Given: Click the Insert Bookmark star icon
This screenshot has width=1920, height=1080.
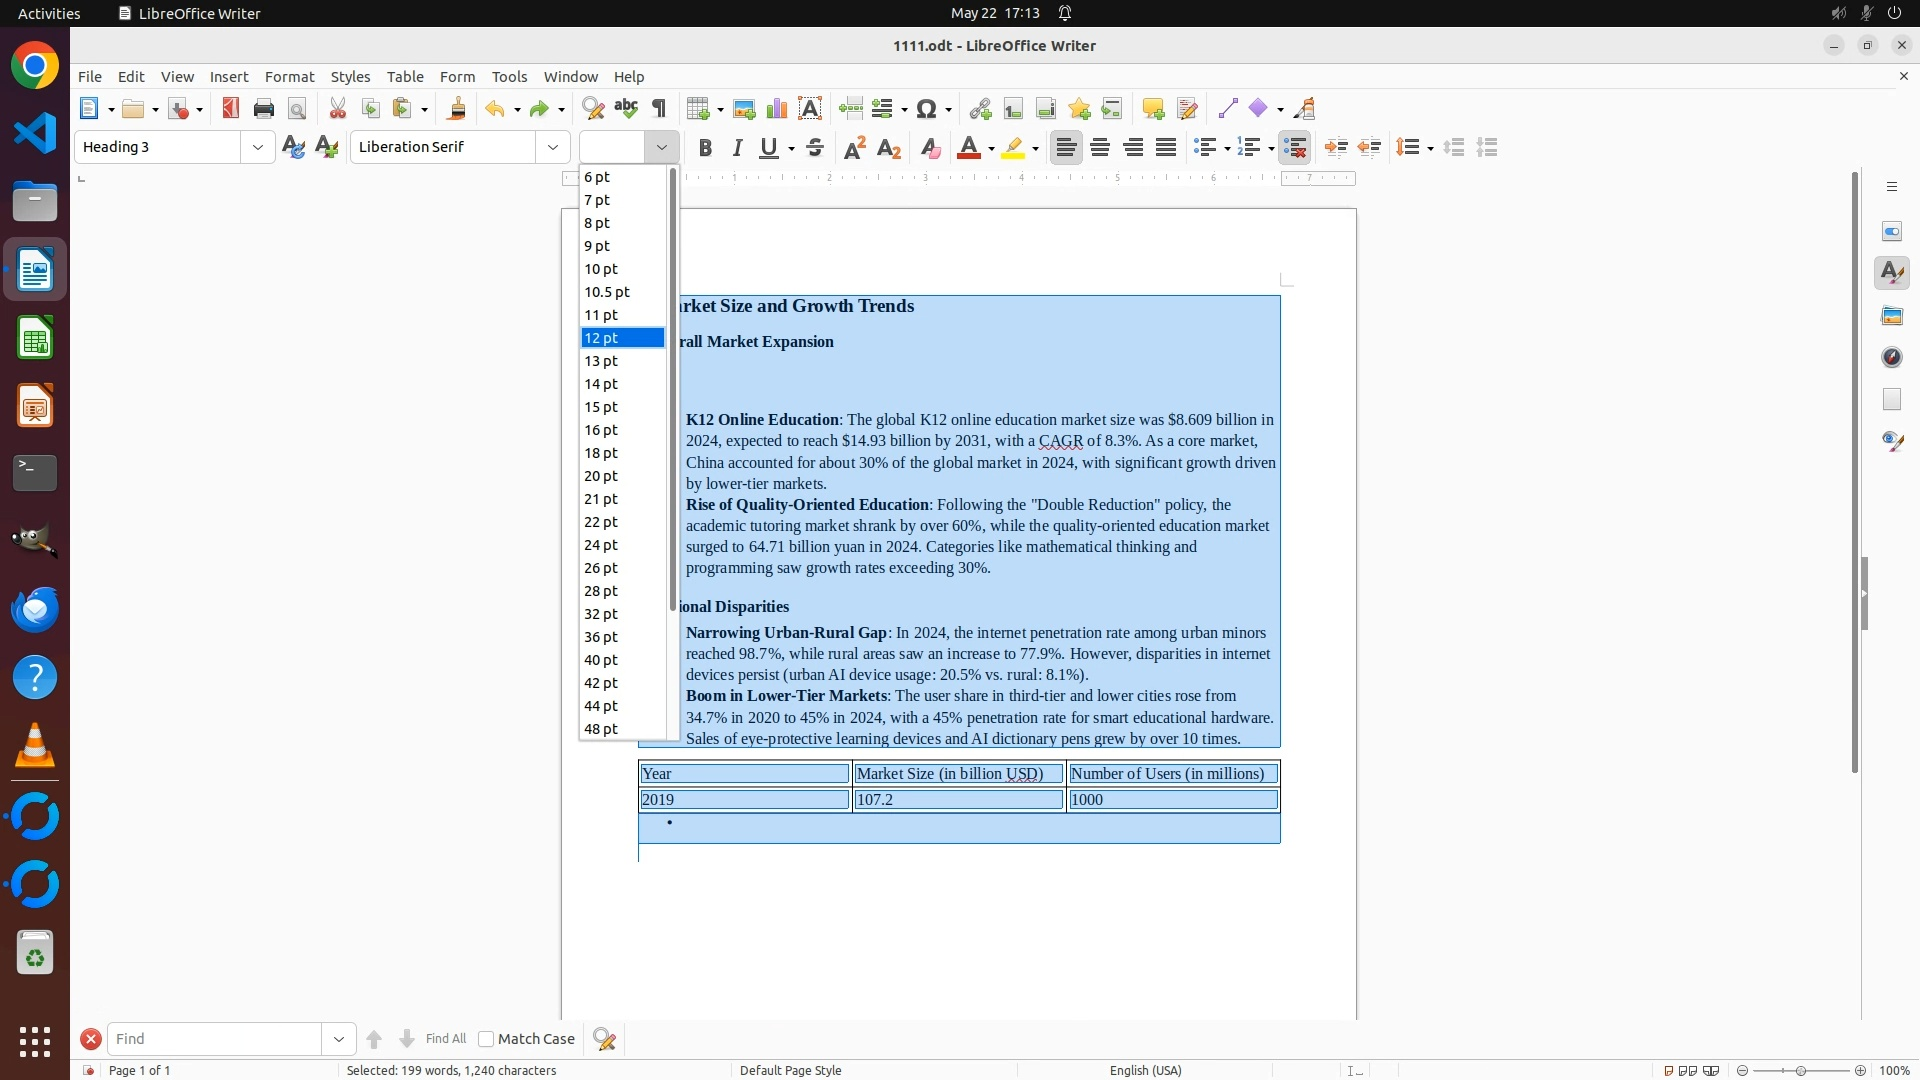Looking at the screenshot, I should click(1079, 109).
